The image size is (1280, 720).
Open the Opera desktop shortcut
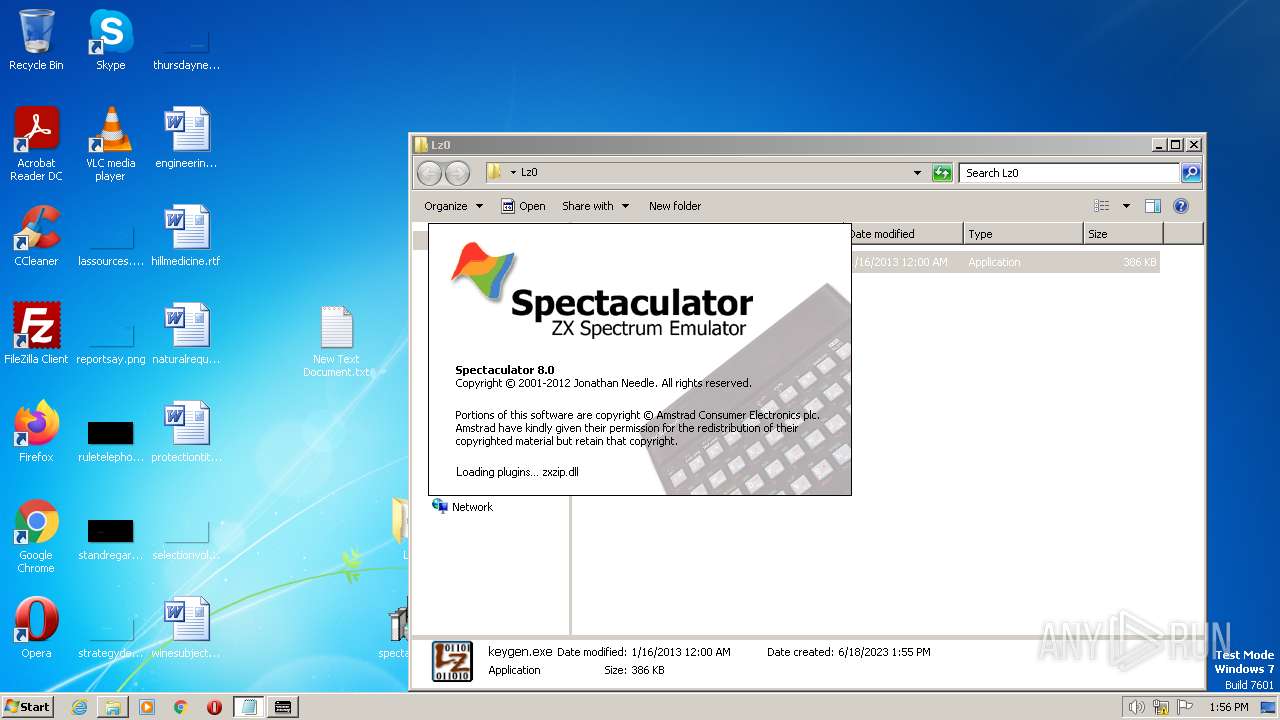click(36, 628)
